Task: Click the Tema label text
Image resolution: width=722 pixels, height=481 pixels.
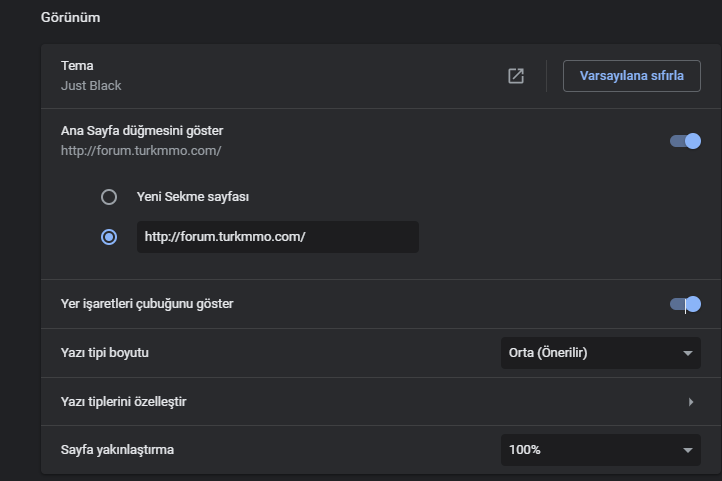Action: point(77,66)
